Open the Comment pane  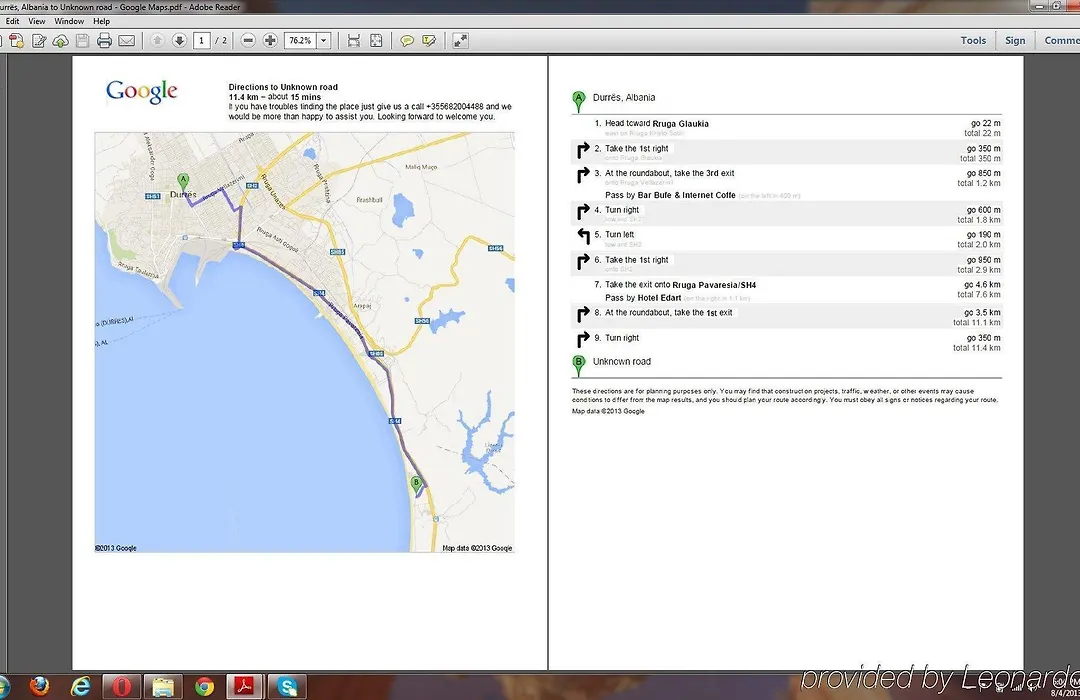1061,41
